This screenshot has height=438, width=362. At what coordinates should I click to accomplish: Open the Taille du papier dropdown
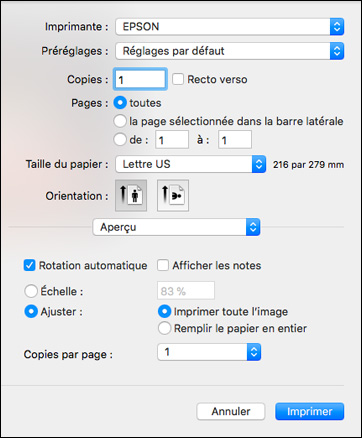[x=191, y=164]
